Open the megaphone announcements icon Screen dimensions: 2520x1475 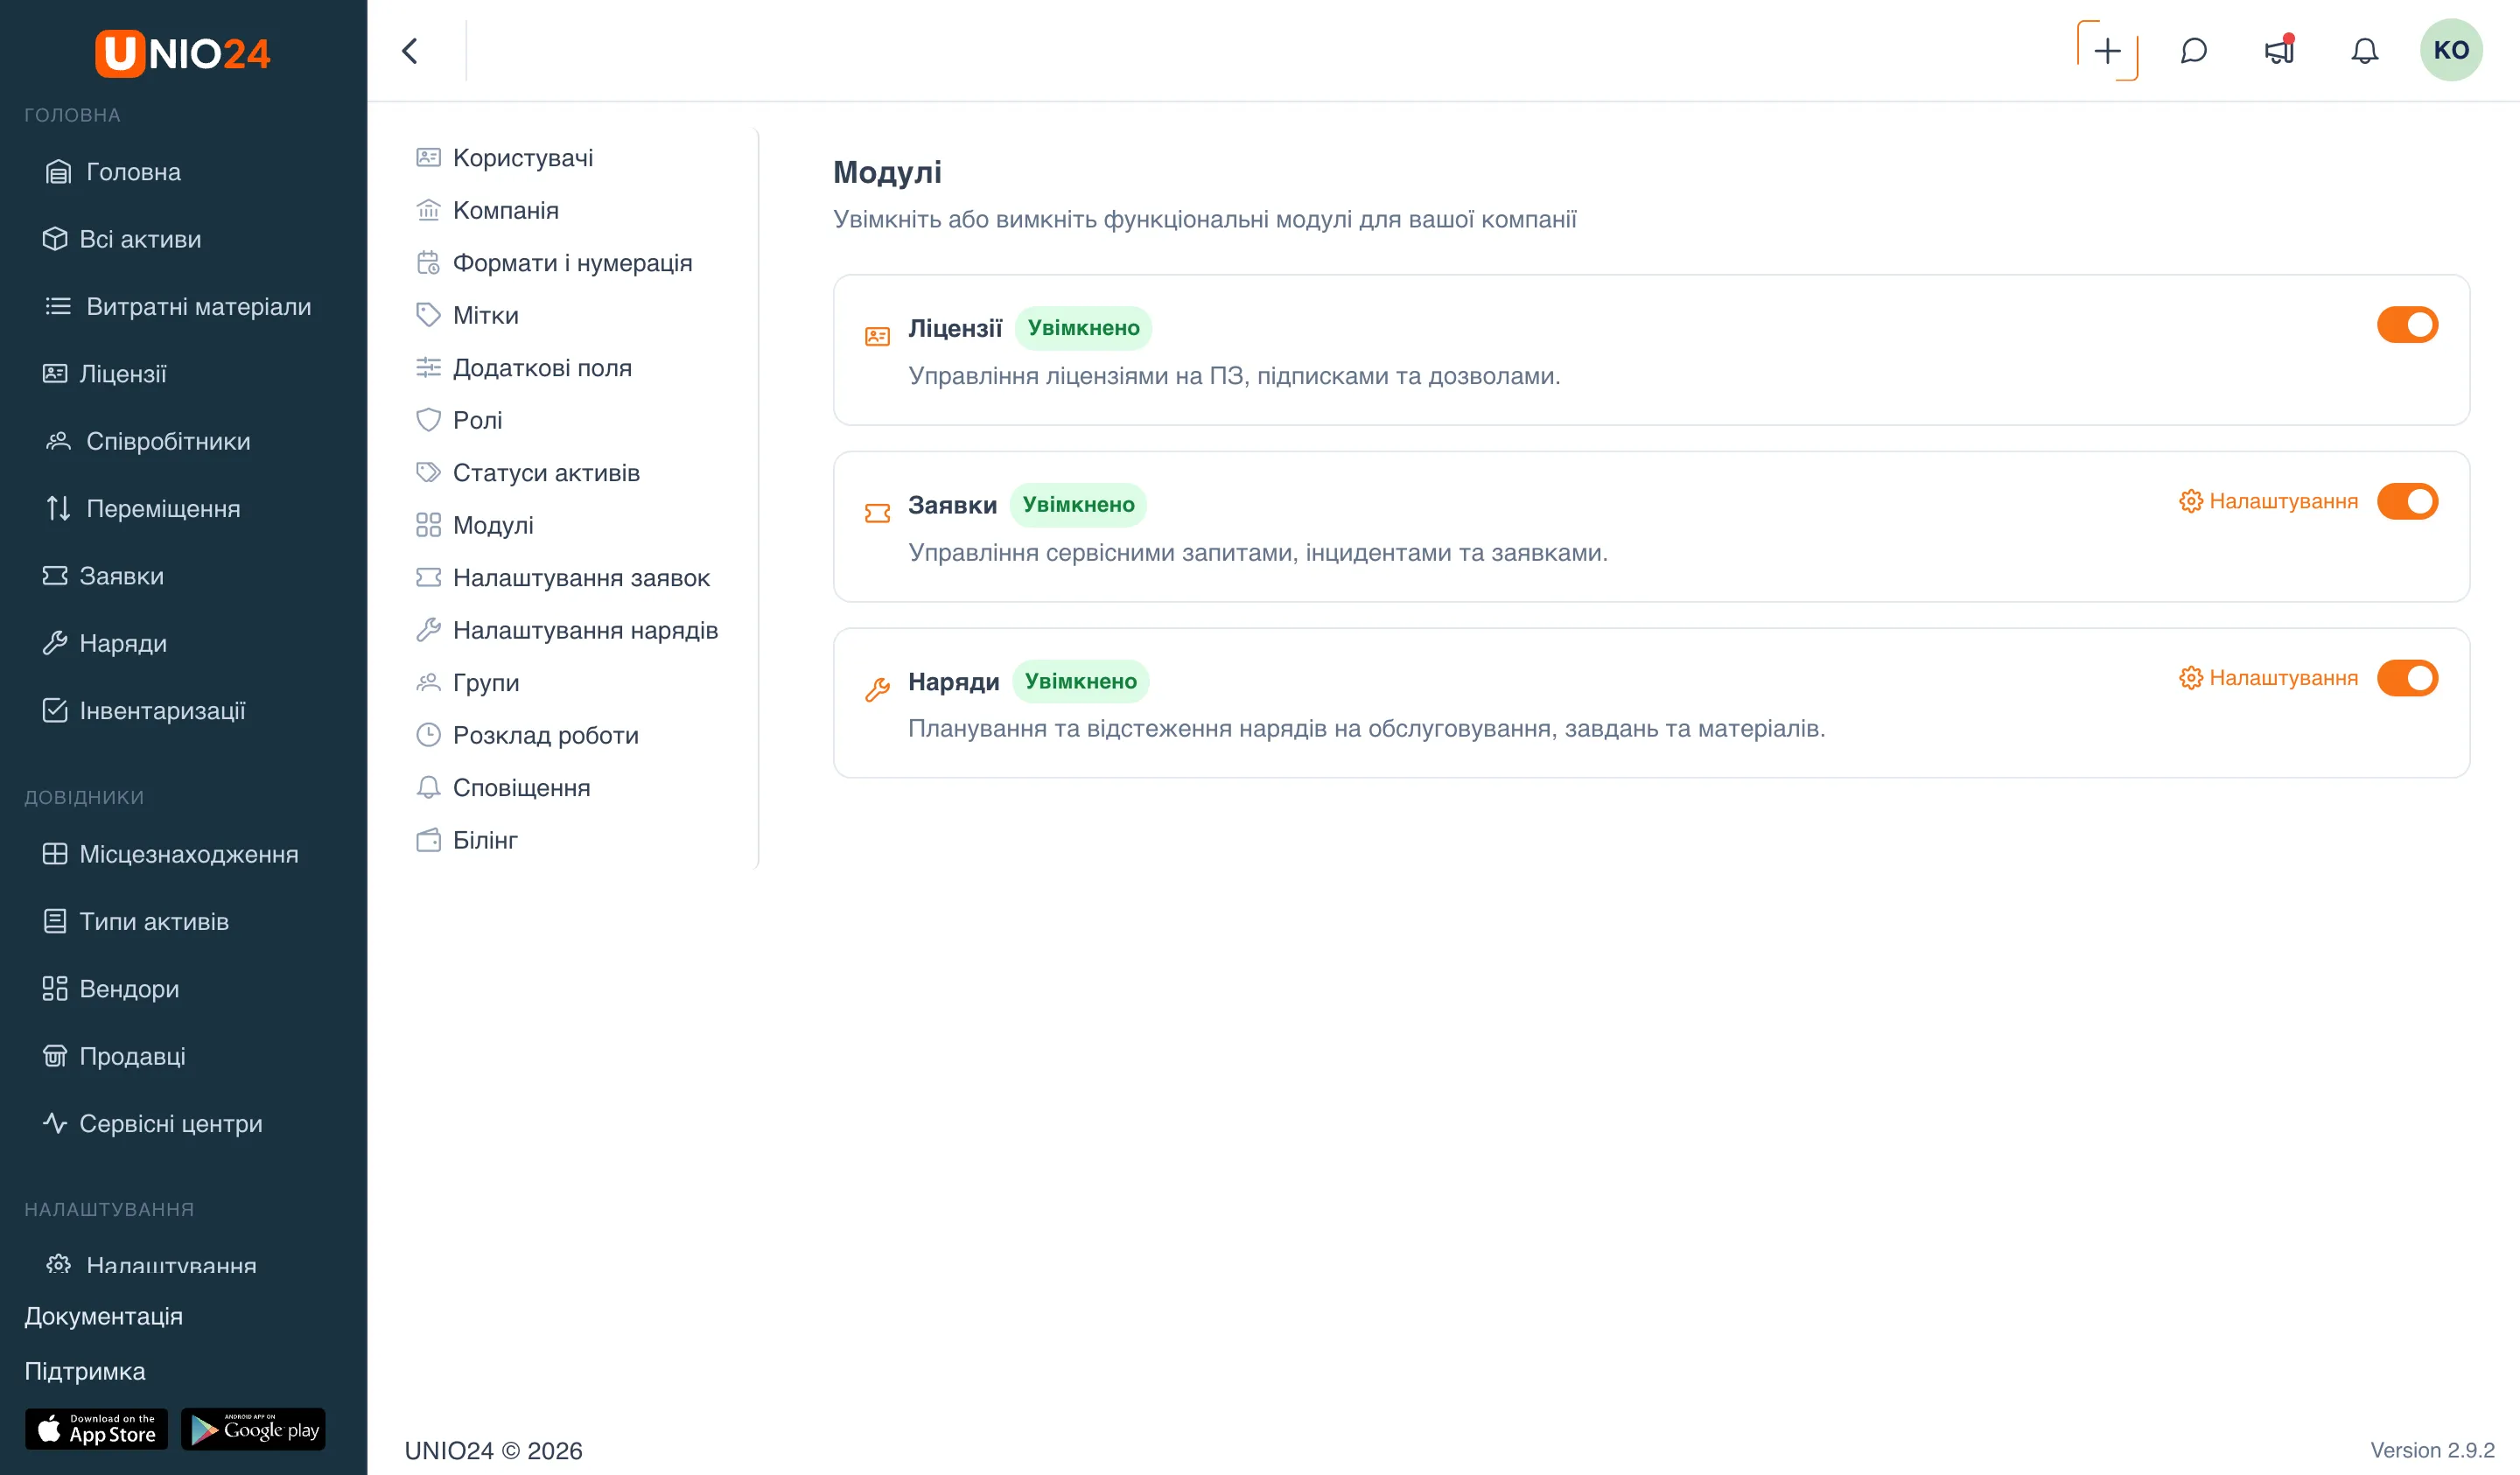[2280, 50]
